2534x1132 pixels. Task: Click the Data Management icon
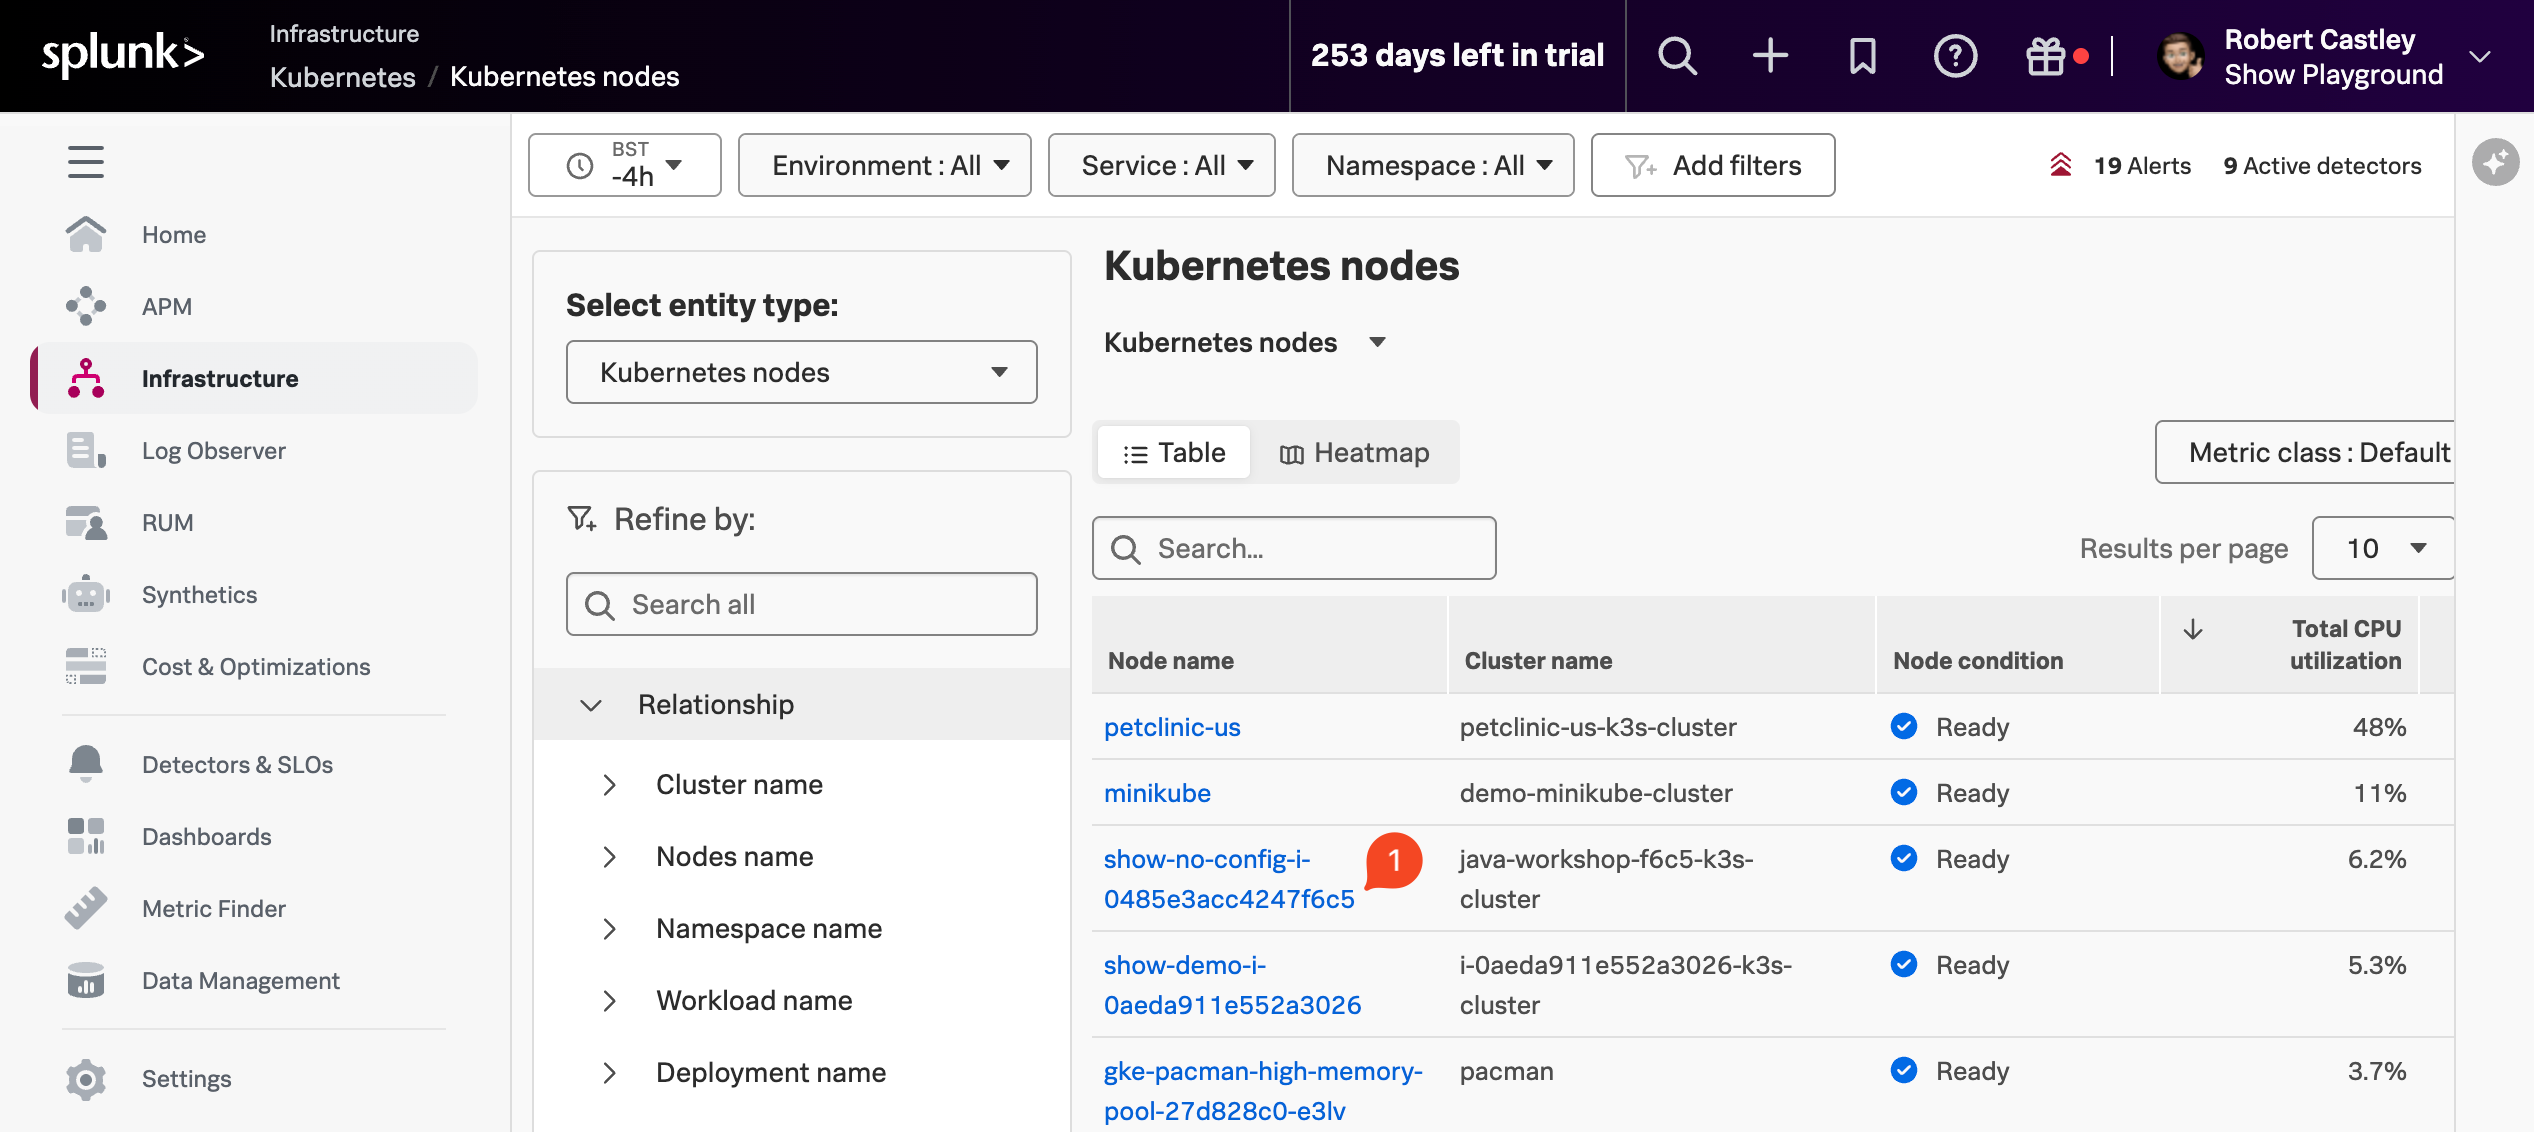(86, 980)
